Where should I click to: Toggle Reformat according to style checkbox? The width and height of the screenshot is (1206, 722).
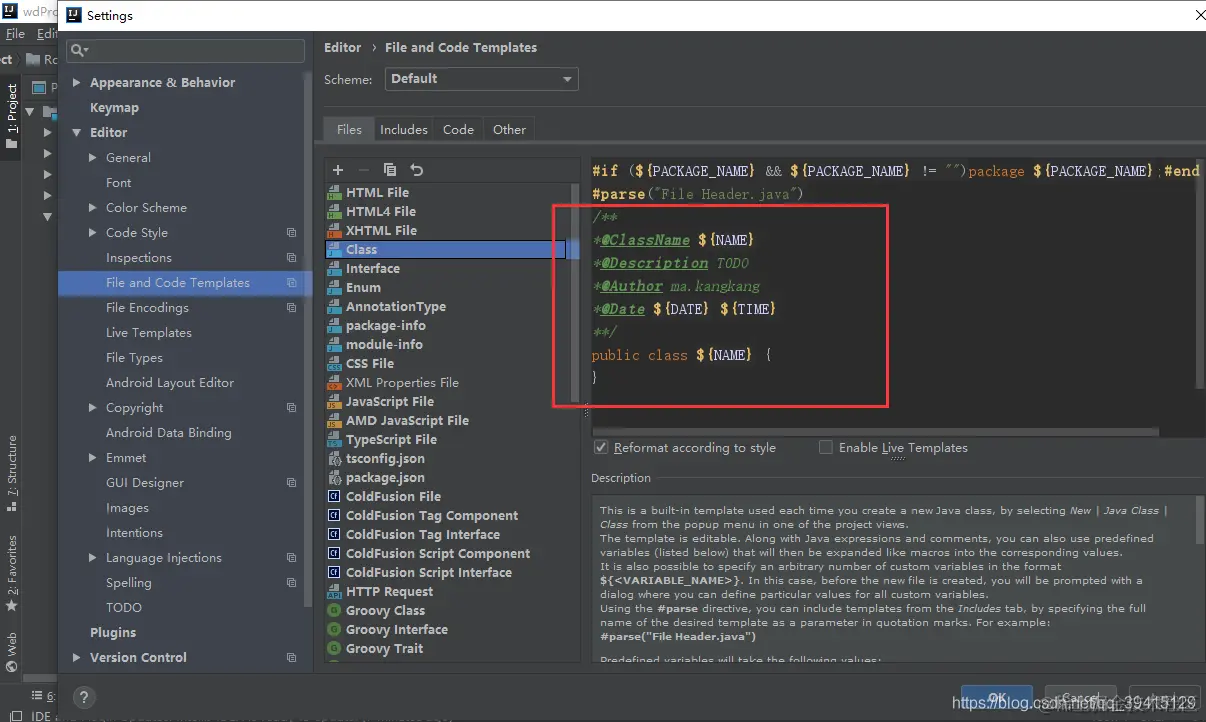[x=601, y=447]
